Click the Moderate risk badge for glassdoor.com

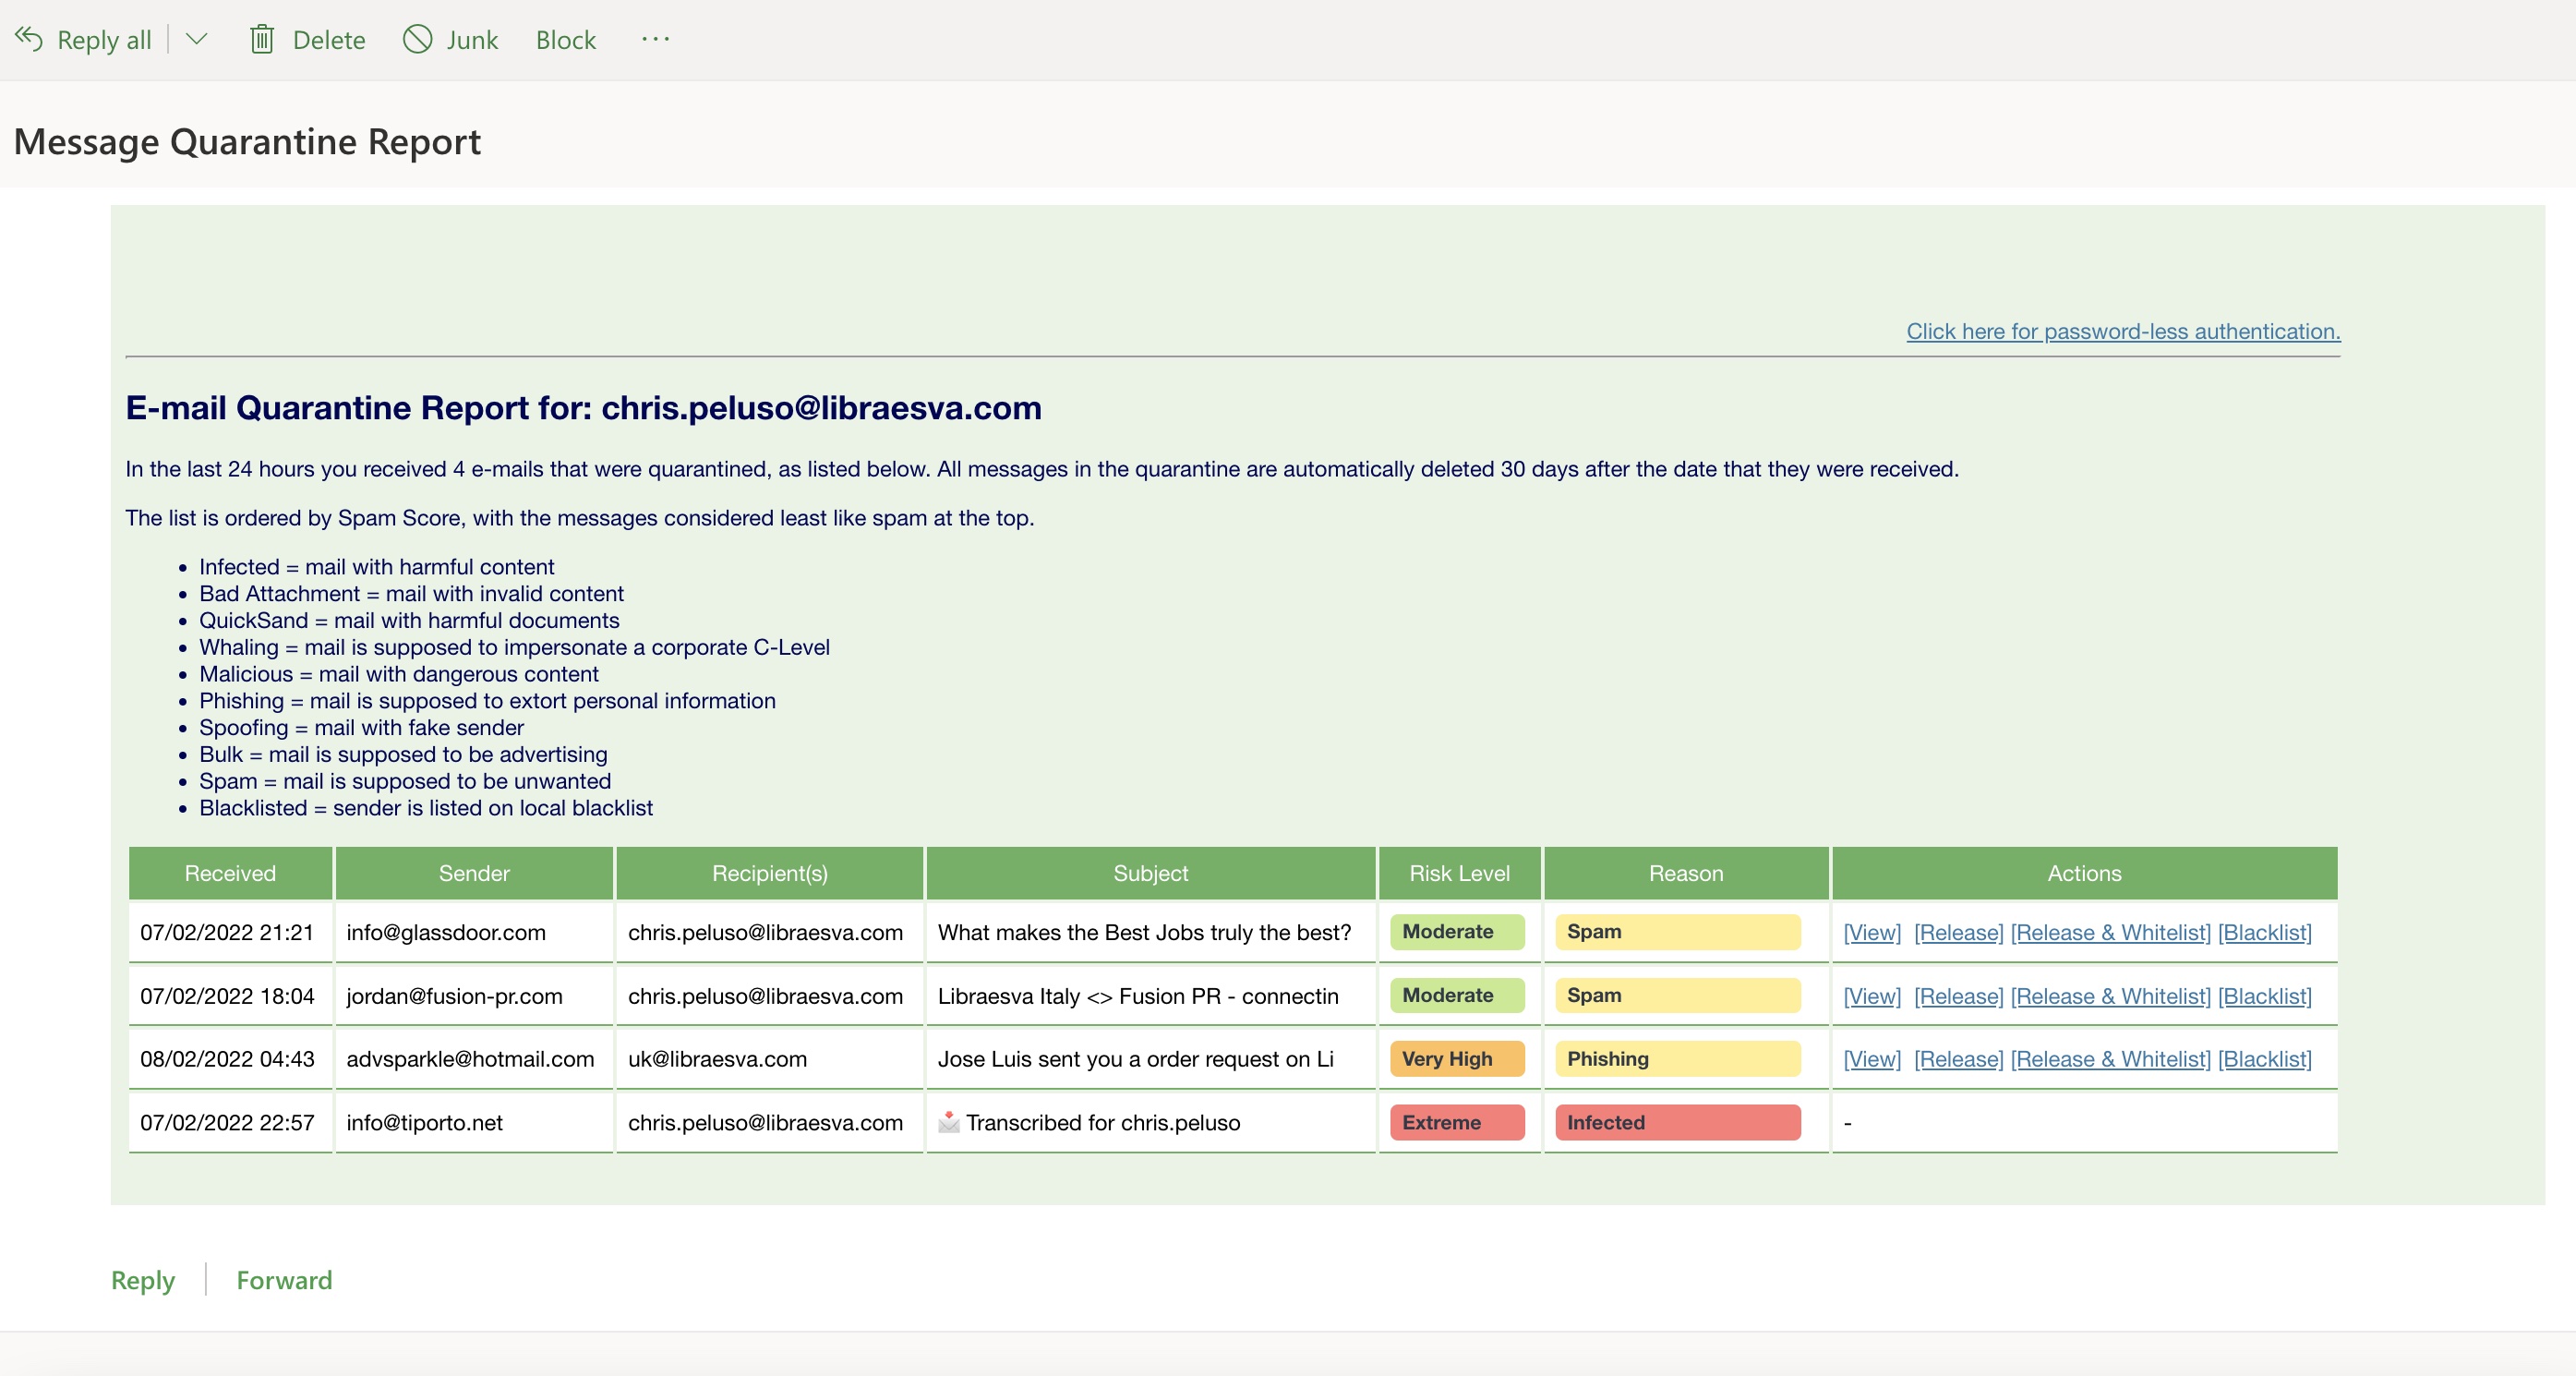point(1457,932)
